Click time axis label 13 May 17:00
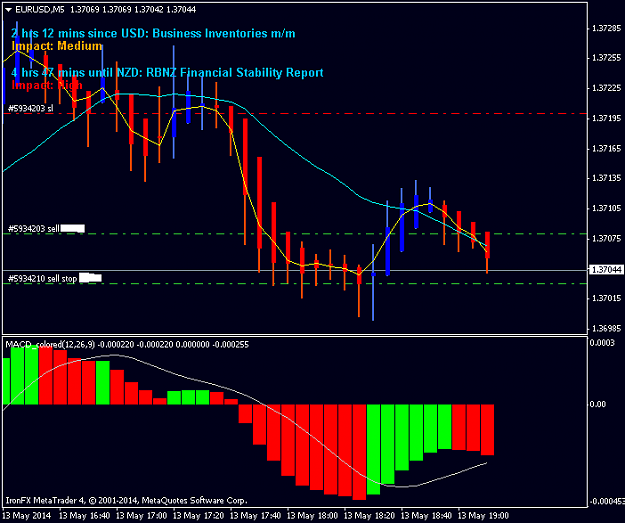The image size is (625, 523). point(142,516)
